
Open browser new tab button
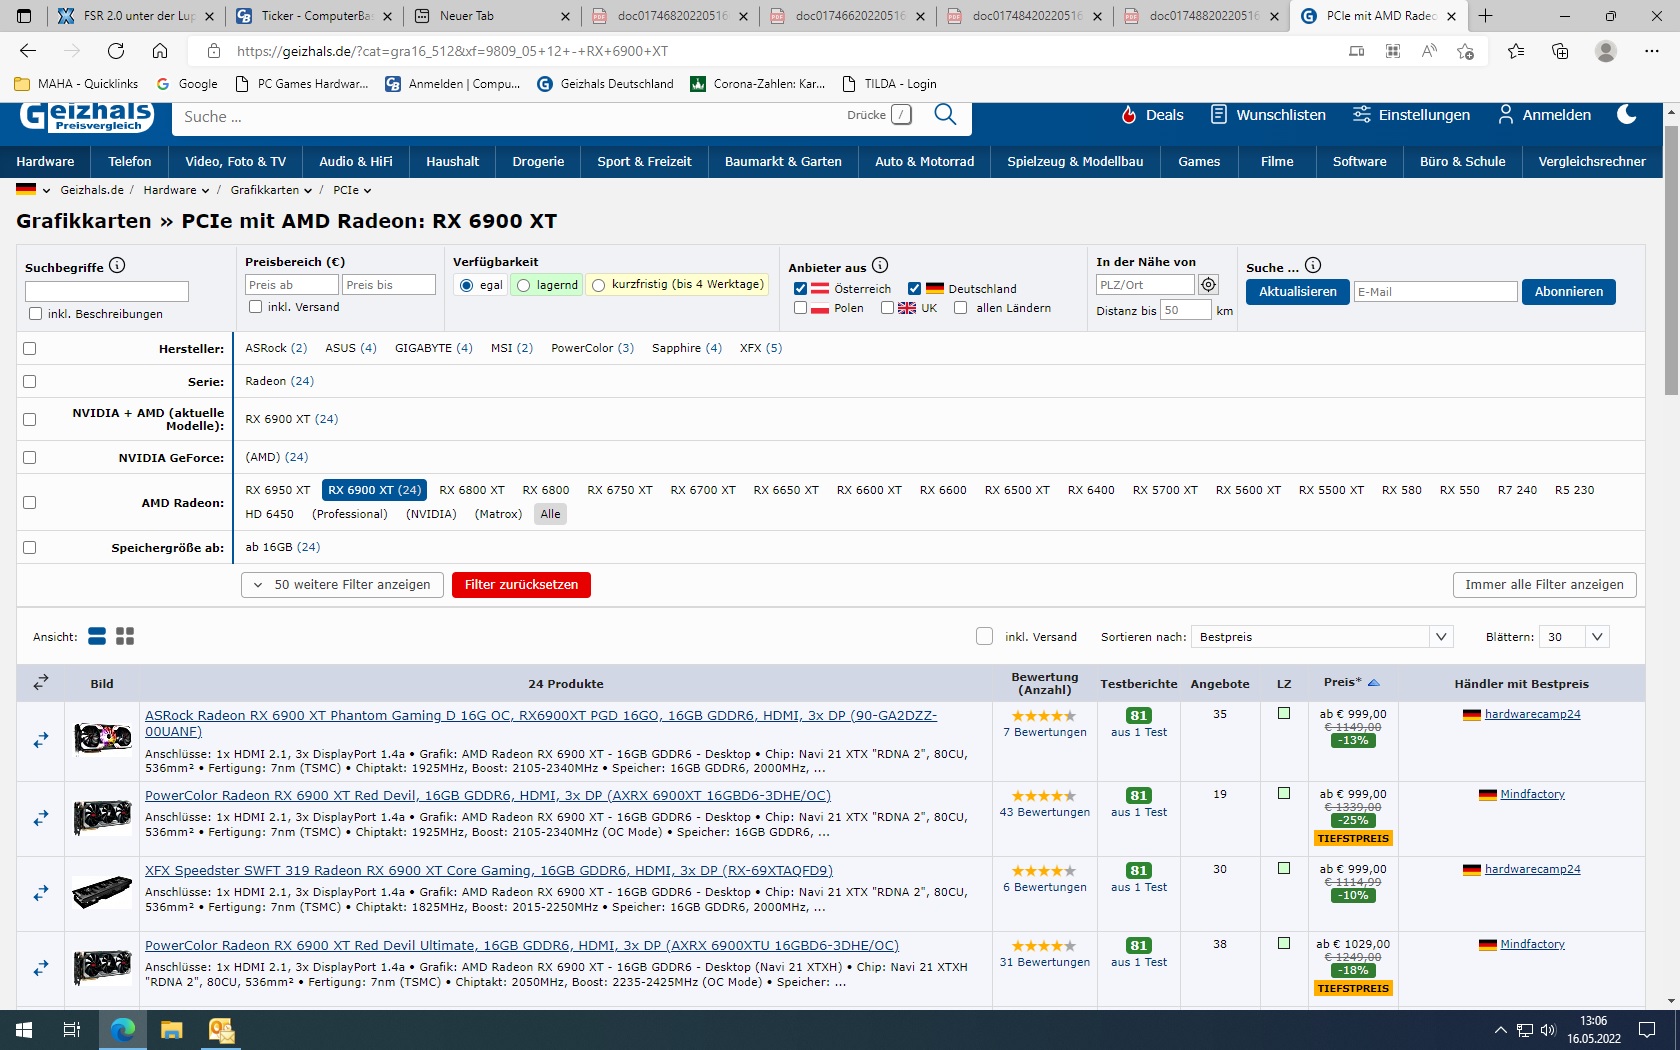click(1486, 16)
